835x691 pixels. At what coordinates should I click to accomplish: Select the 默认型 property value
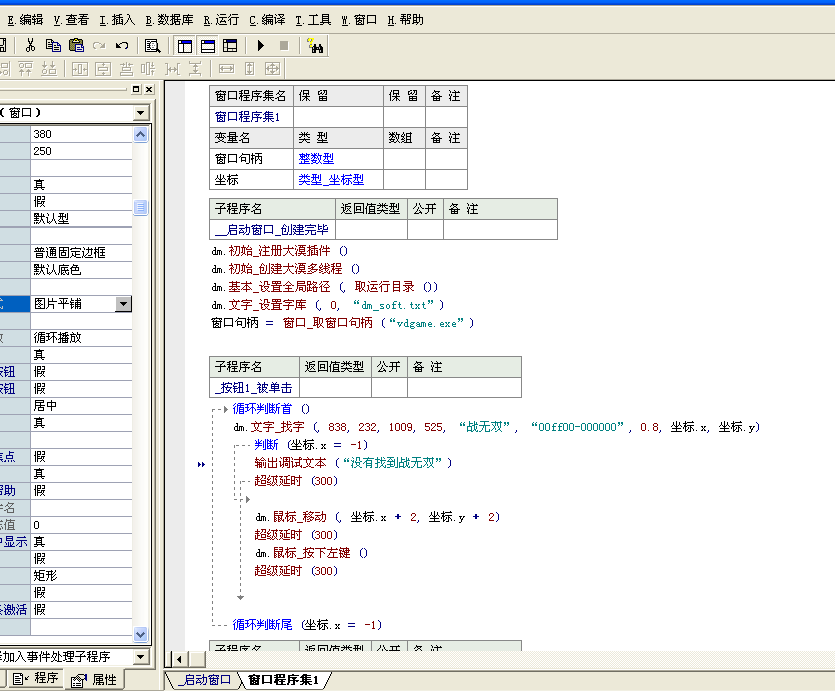(x=81, y=218)
